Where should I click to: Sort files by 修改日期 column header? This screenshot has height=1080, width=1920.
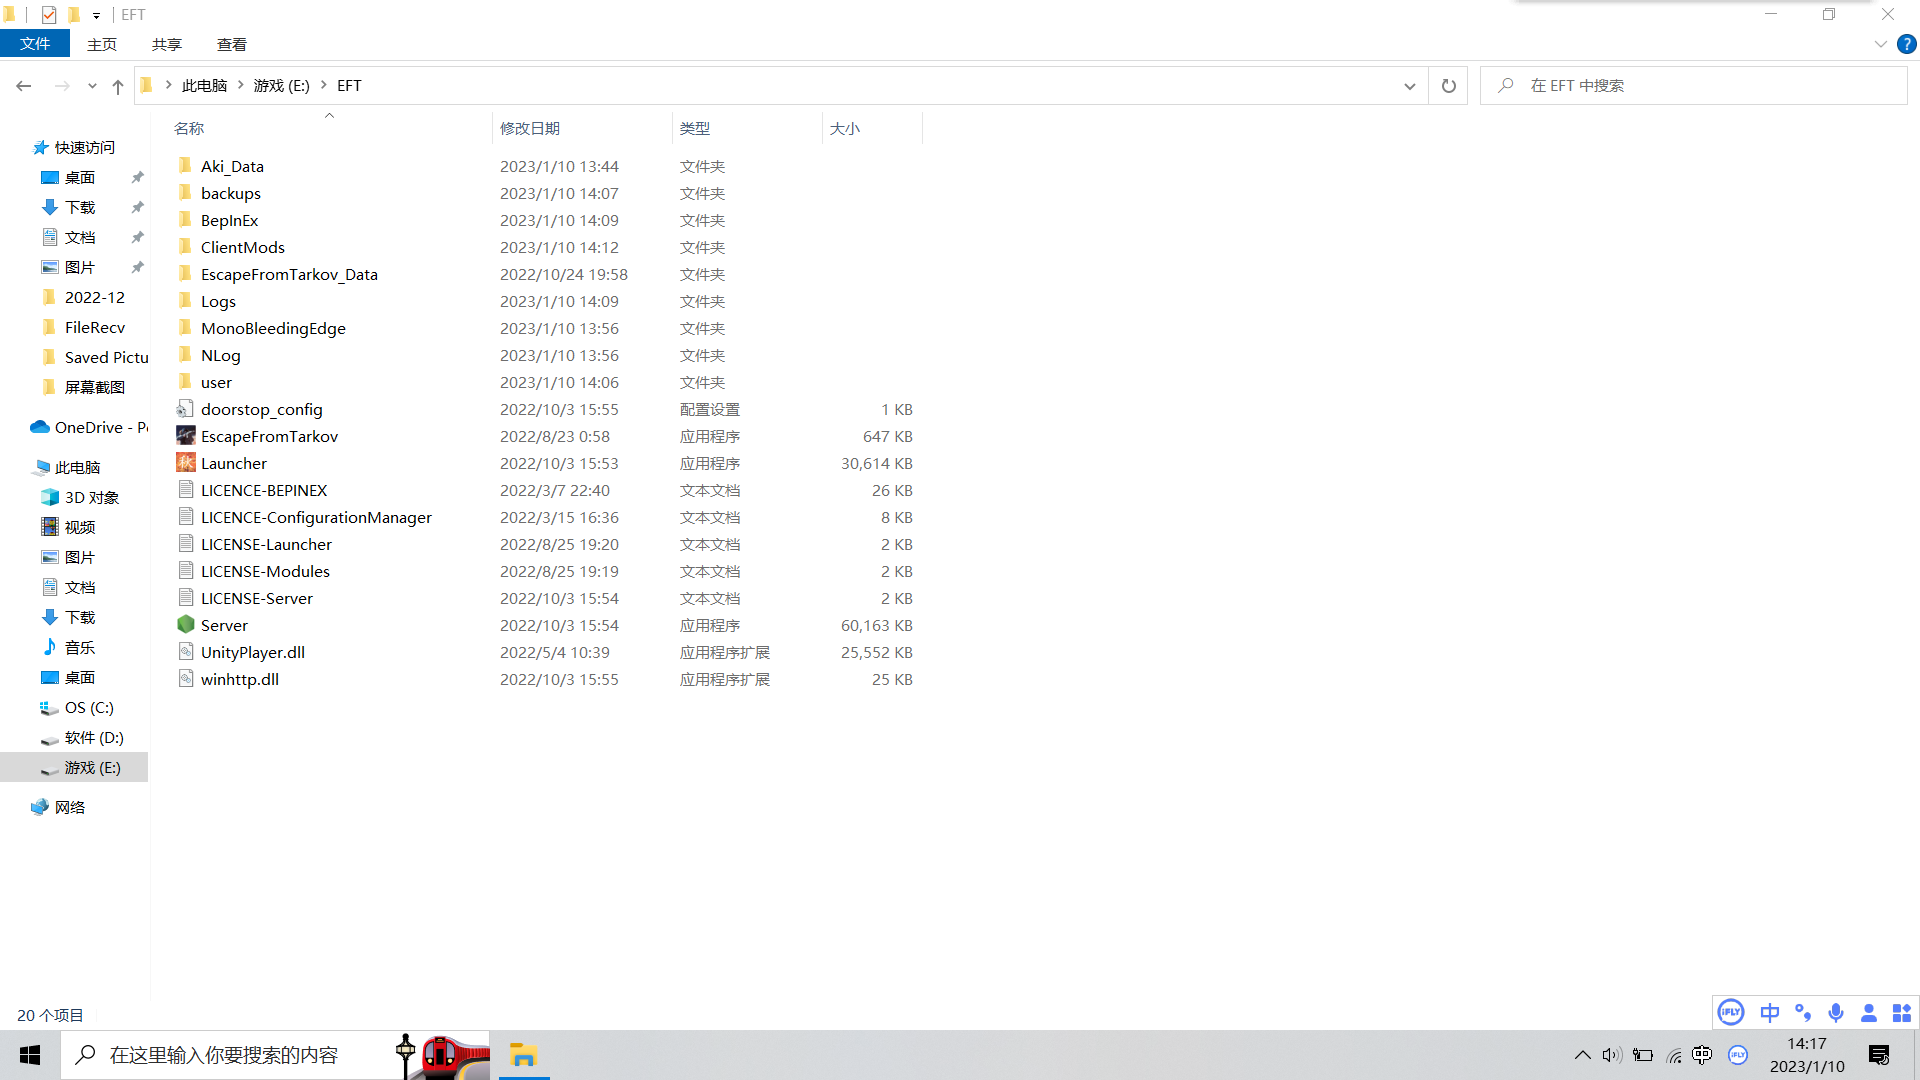530,128
